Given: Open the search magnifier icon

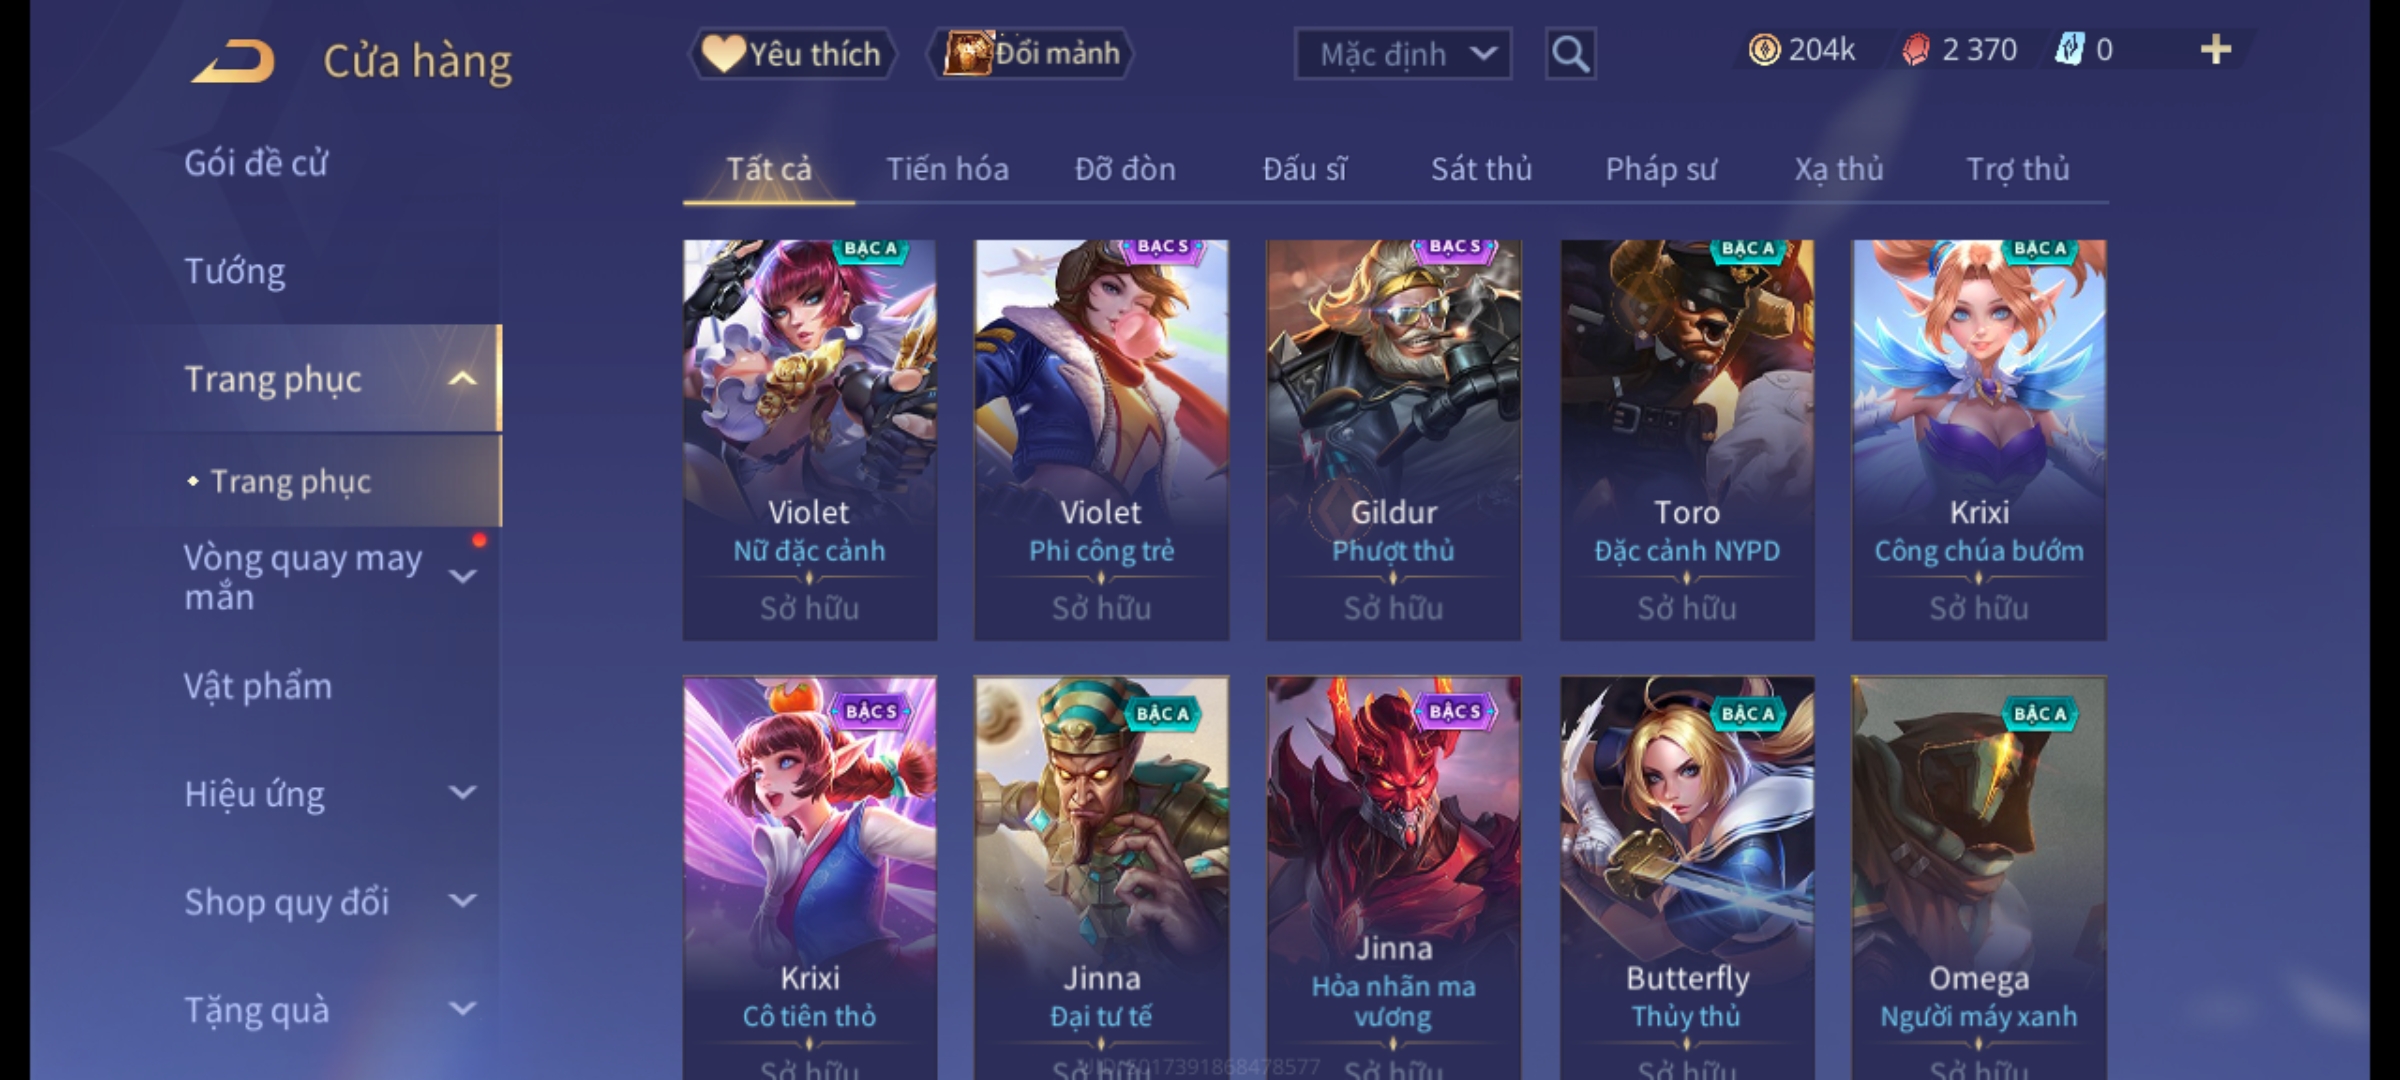Looking at the screenshot, I should pyautogui.click(x=1570, y=54).
